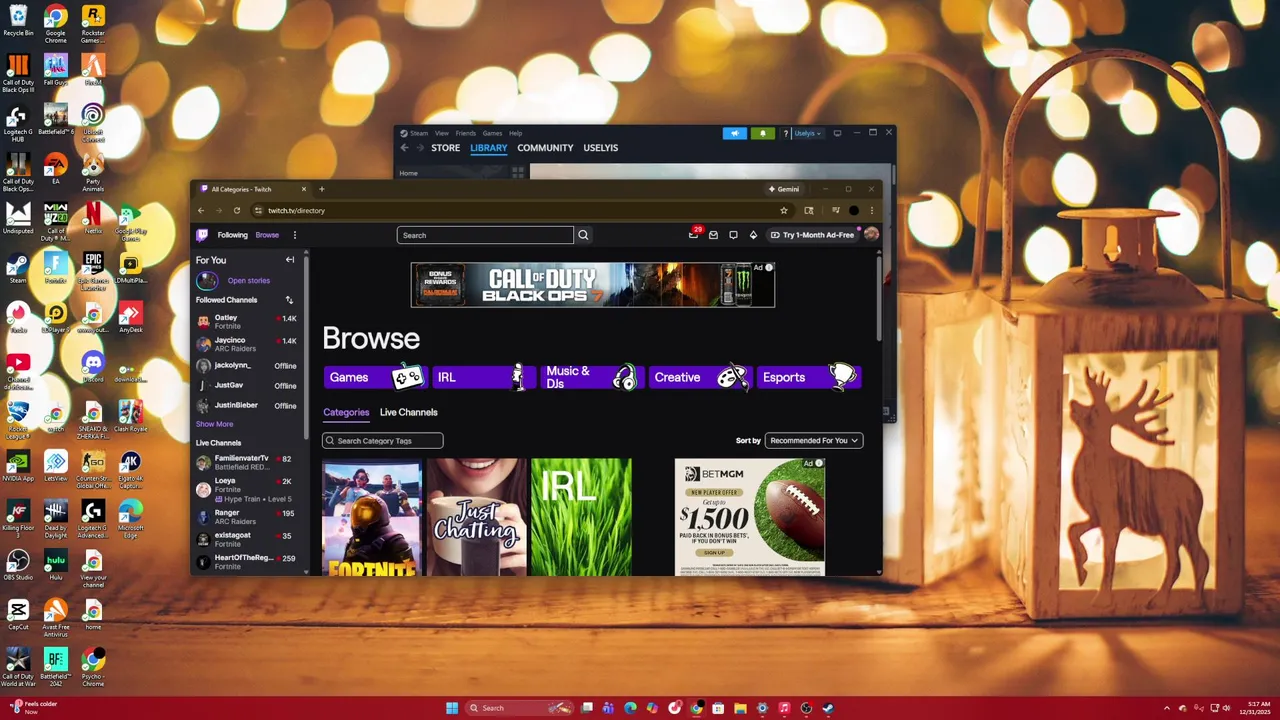Click the Windows Start button
This screenshot has width=1280, height=720.
(452, 708)
